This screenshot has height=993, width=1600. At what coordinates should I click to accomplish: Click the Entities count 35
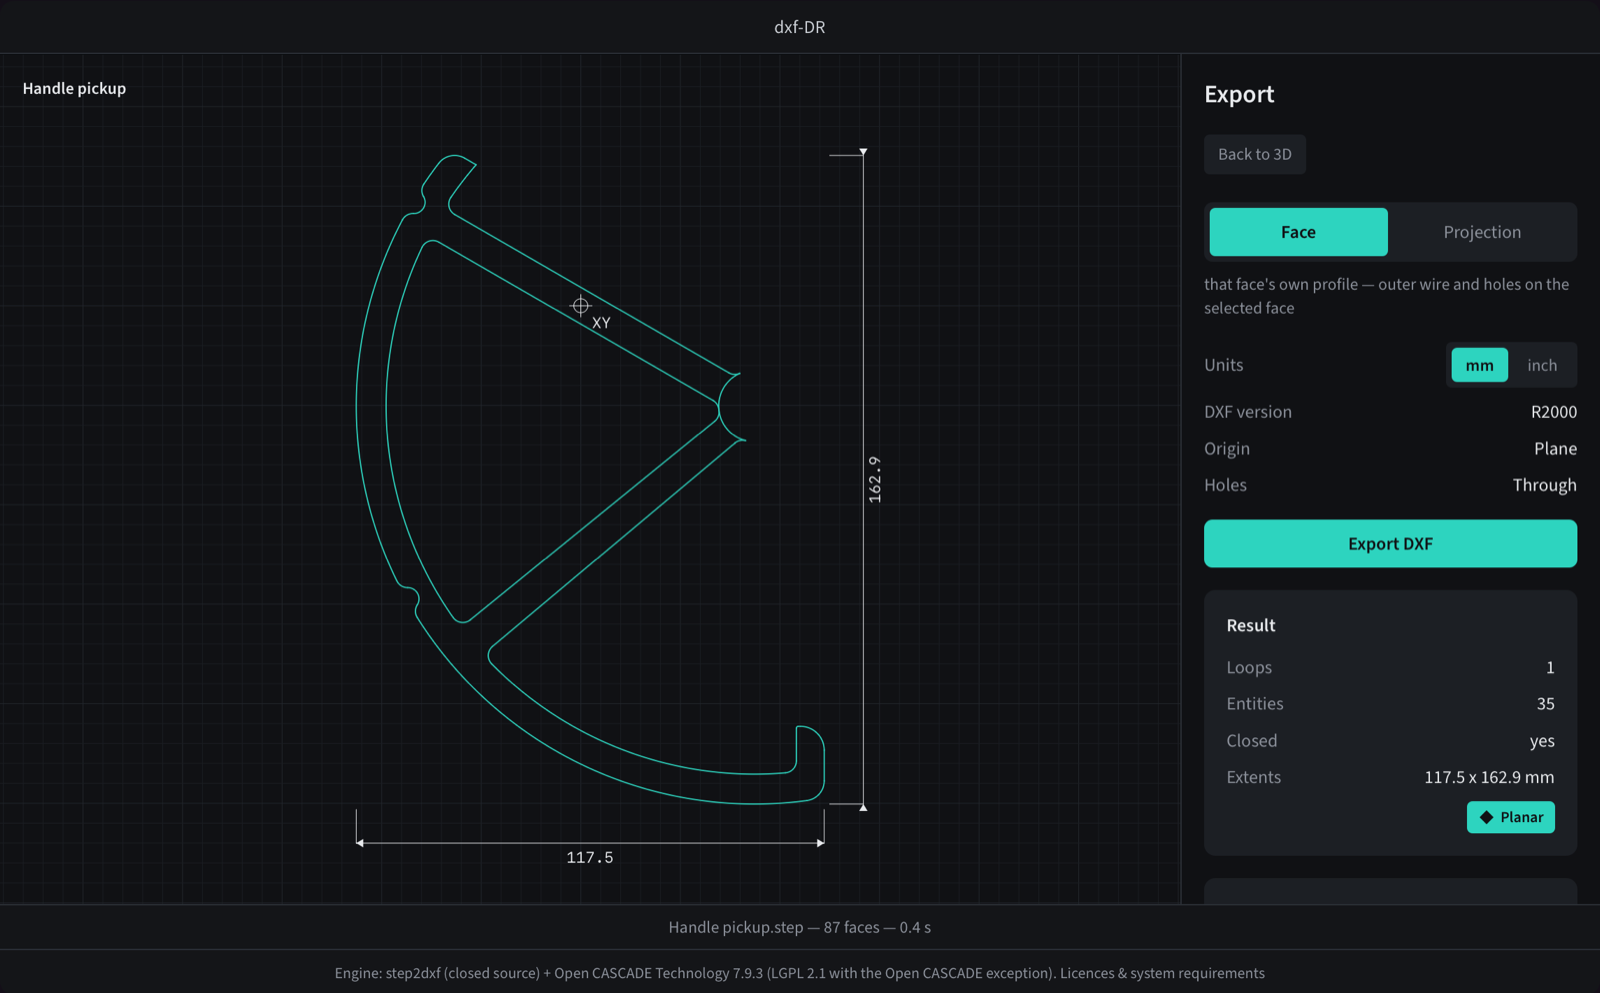(x=1545, y=704)
